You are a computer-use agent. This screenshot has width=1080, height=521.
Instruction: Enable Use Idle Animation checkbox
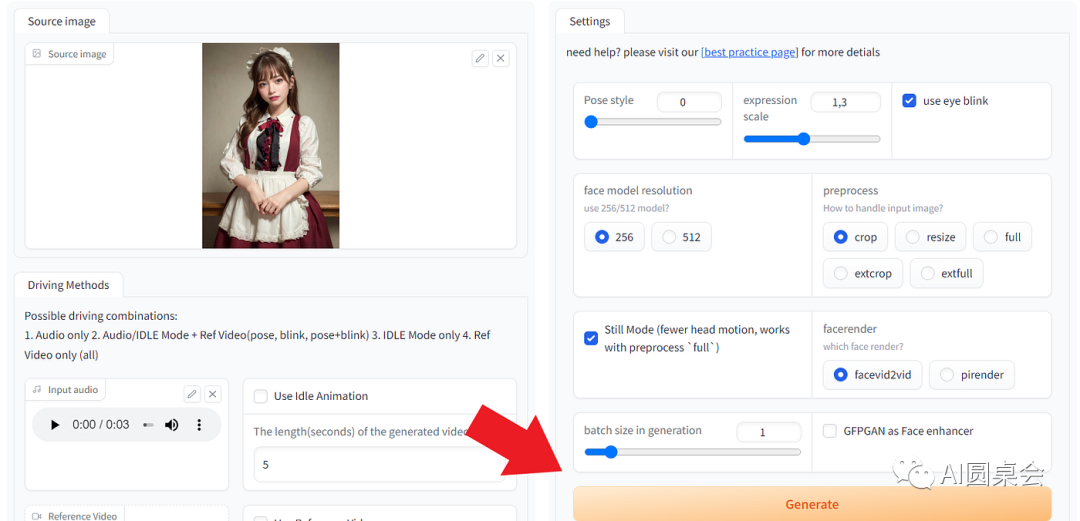(x=260, y=396)
